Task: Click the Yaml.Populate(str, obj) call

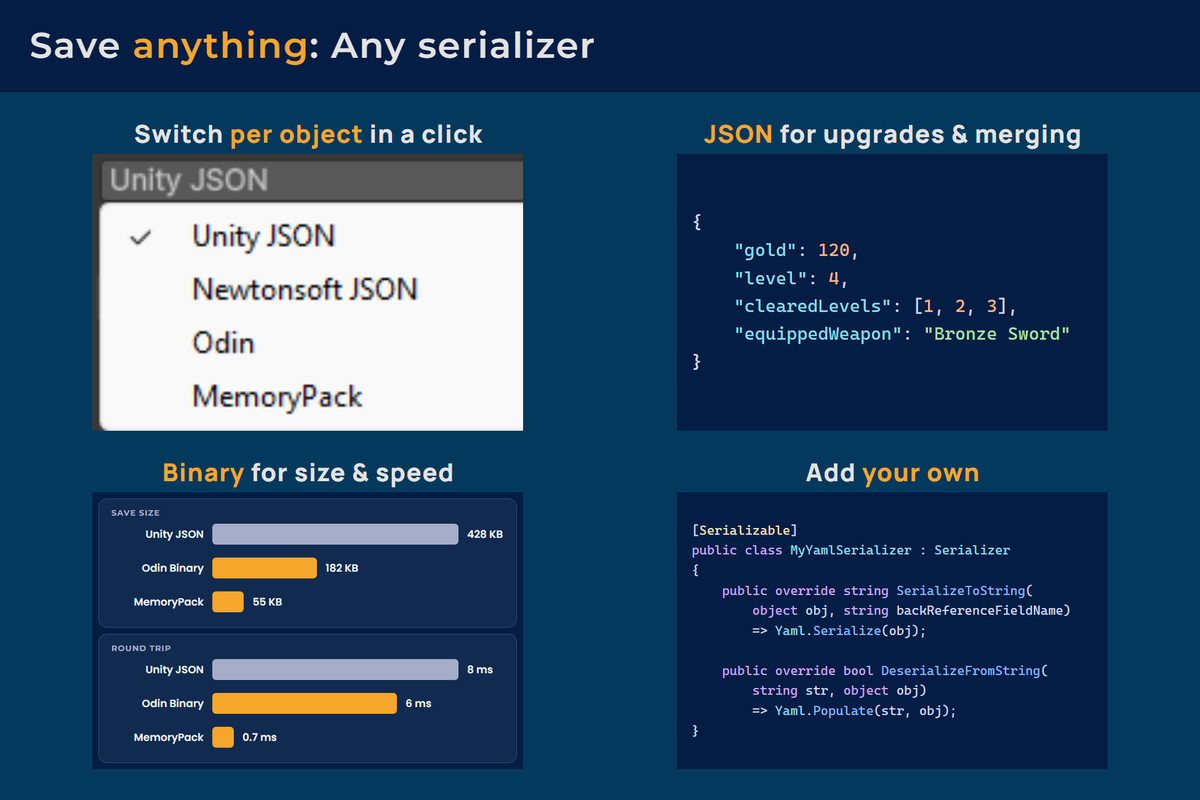Action: 865,711
